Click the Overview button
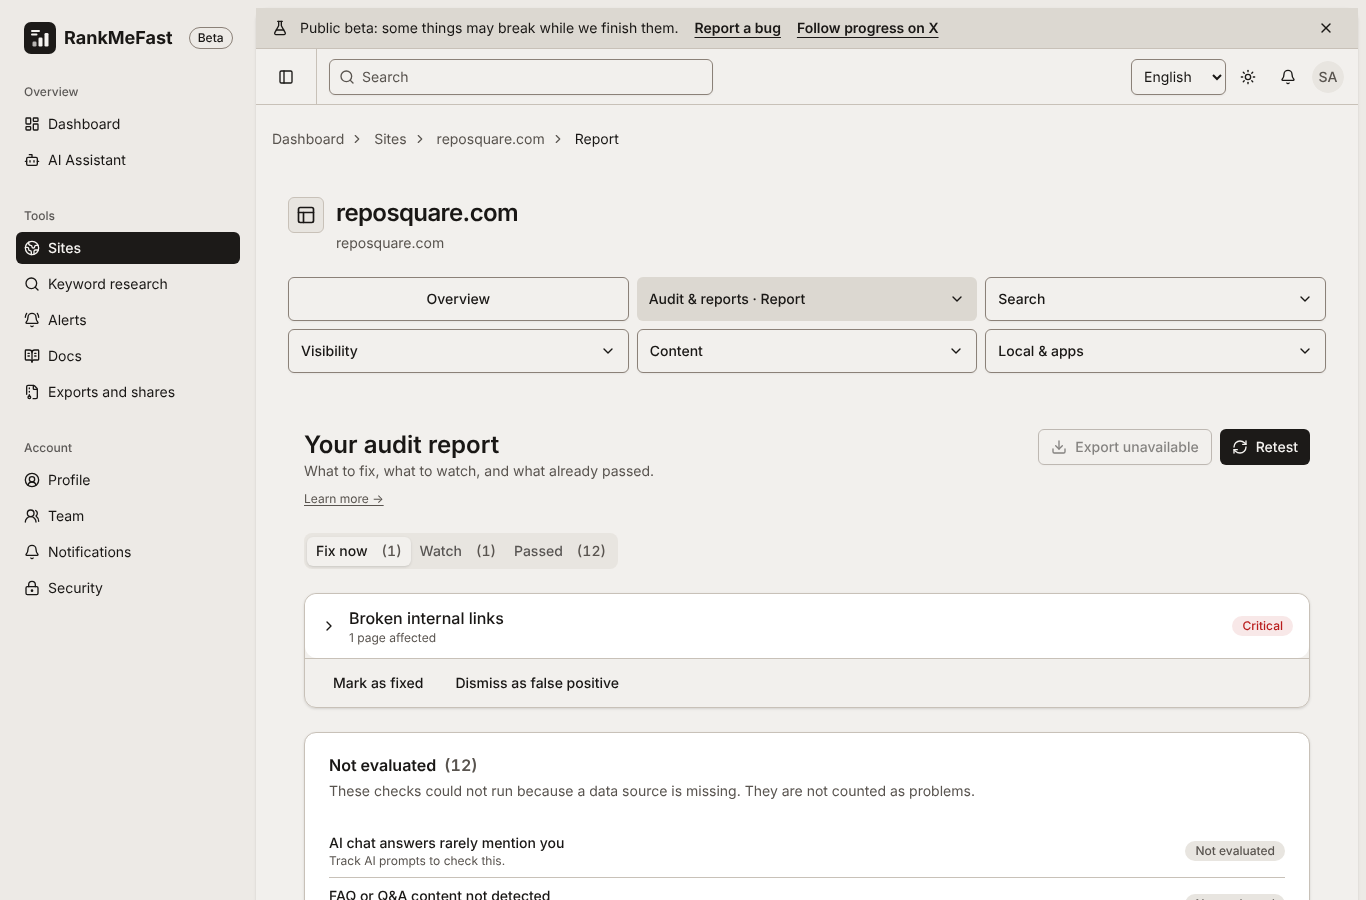This screenshot has height=900, width=1366. [458, 299]
